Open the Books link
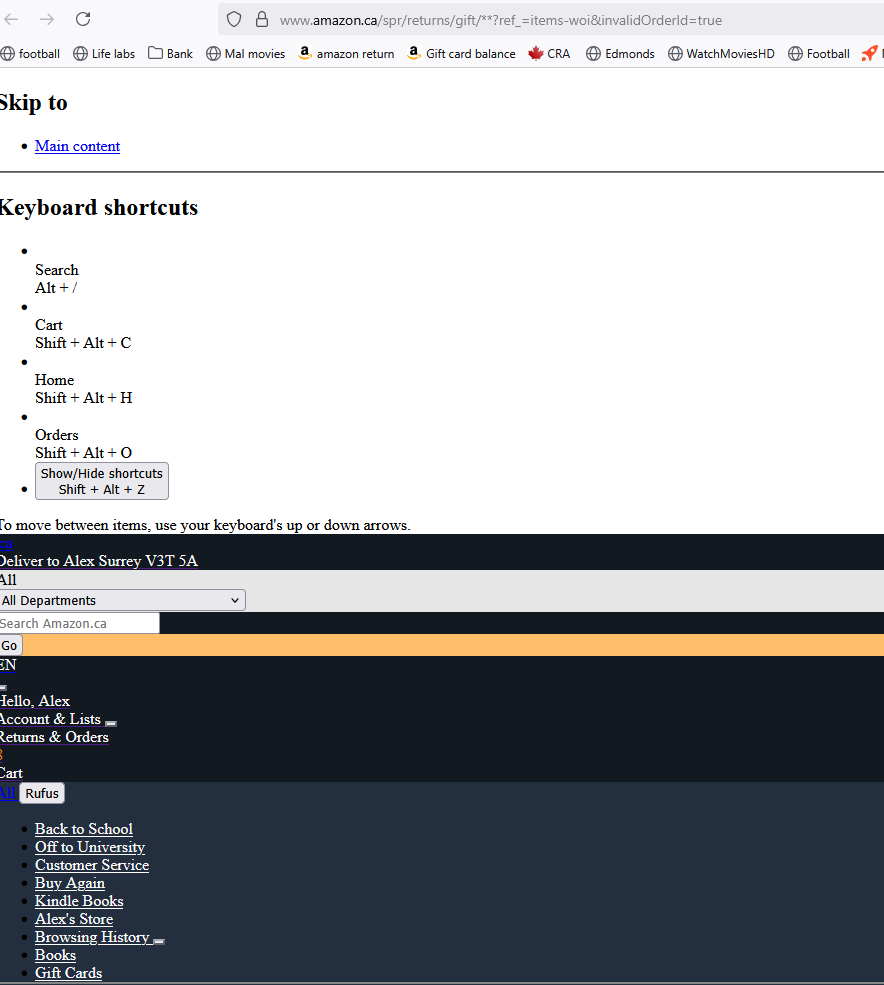Image resolution: width=884 pixels, height=985 pixels. tap(55, 955)
